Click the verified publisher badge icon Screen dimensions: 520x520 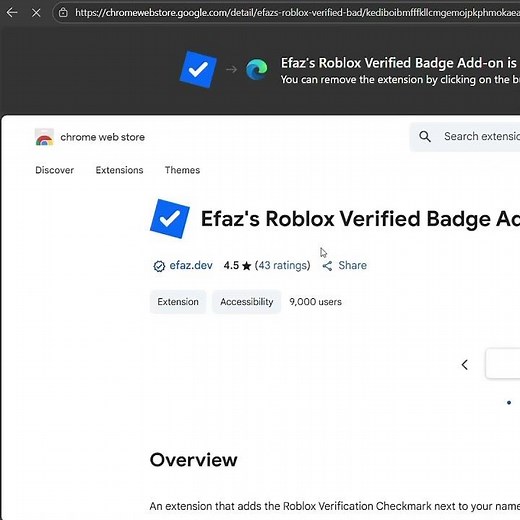pyautogui.click(x=159, y=266)
